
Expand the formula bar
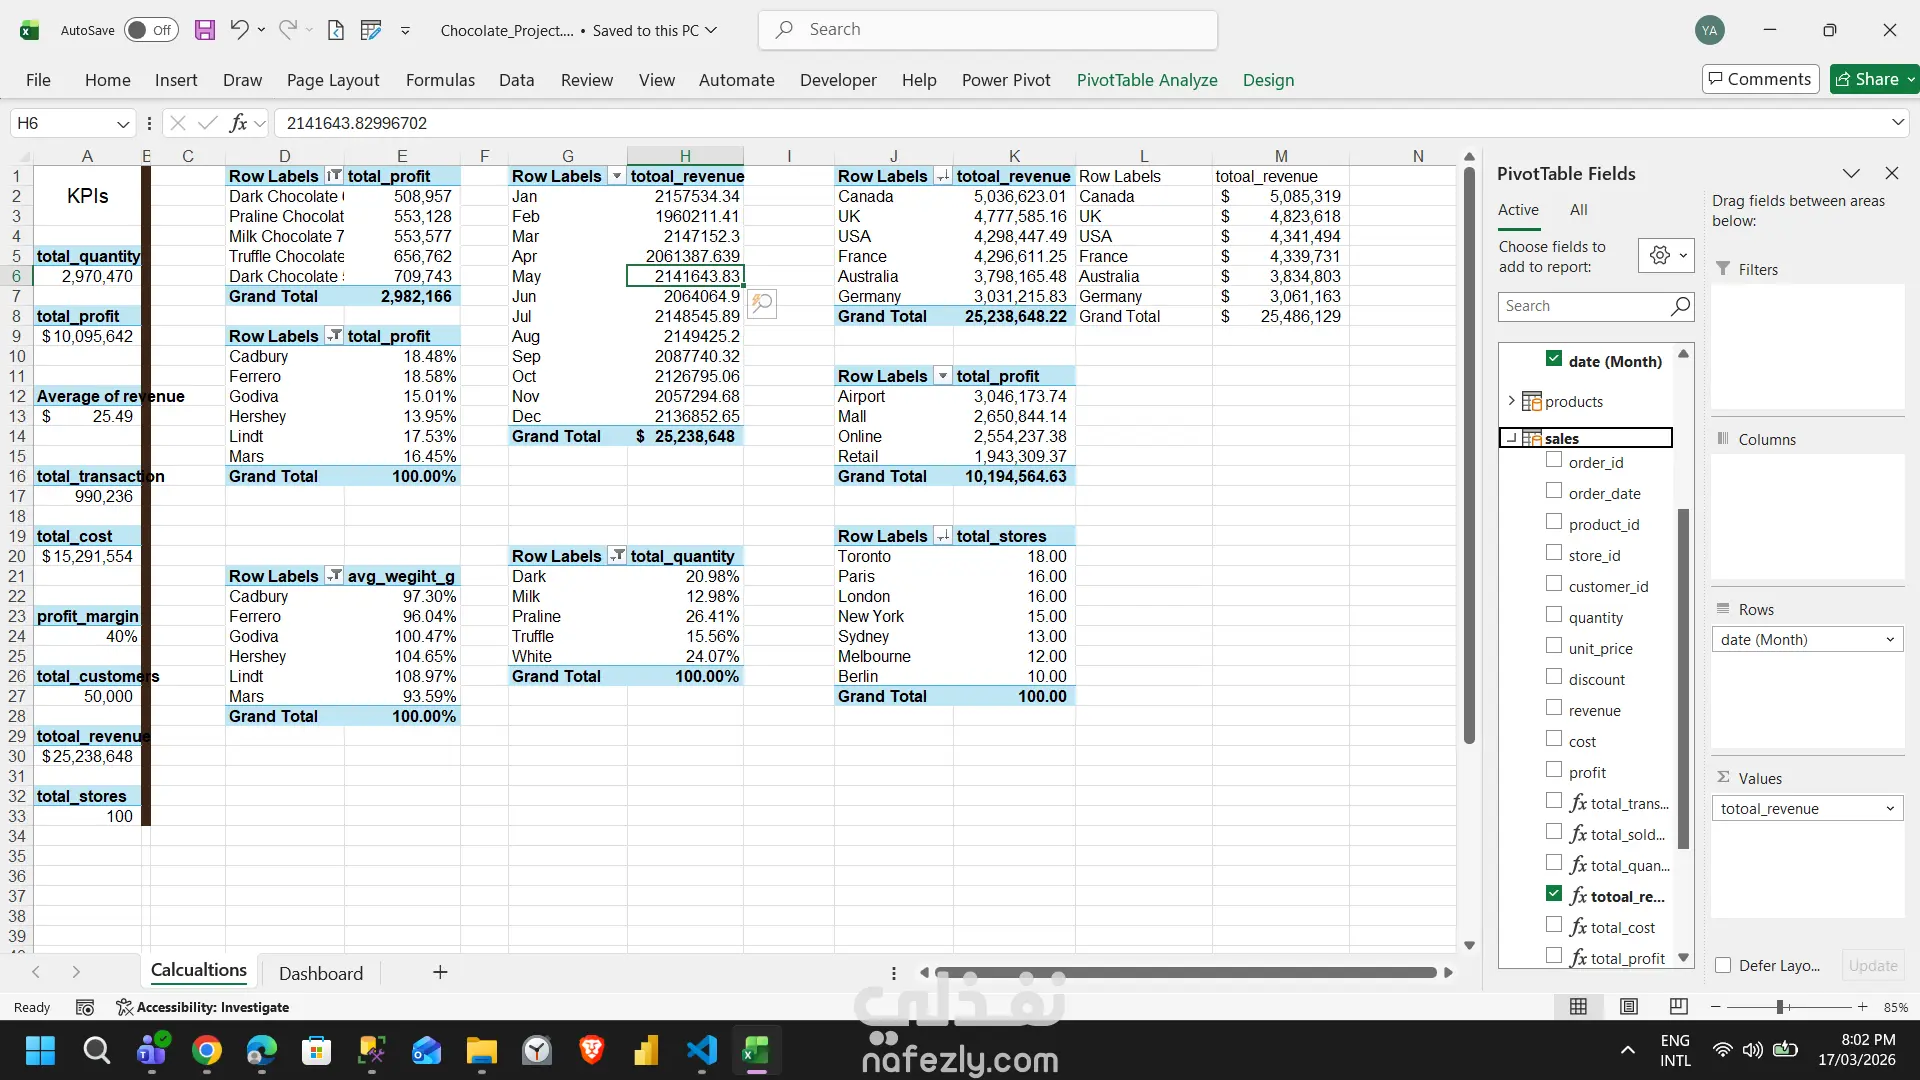1898,122
